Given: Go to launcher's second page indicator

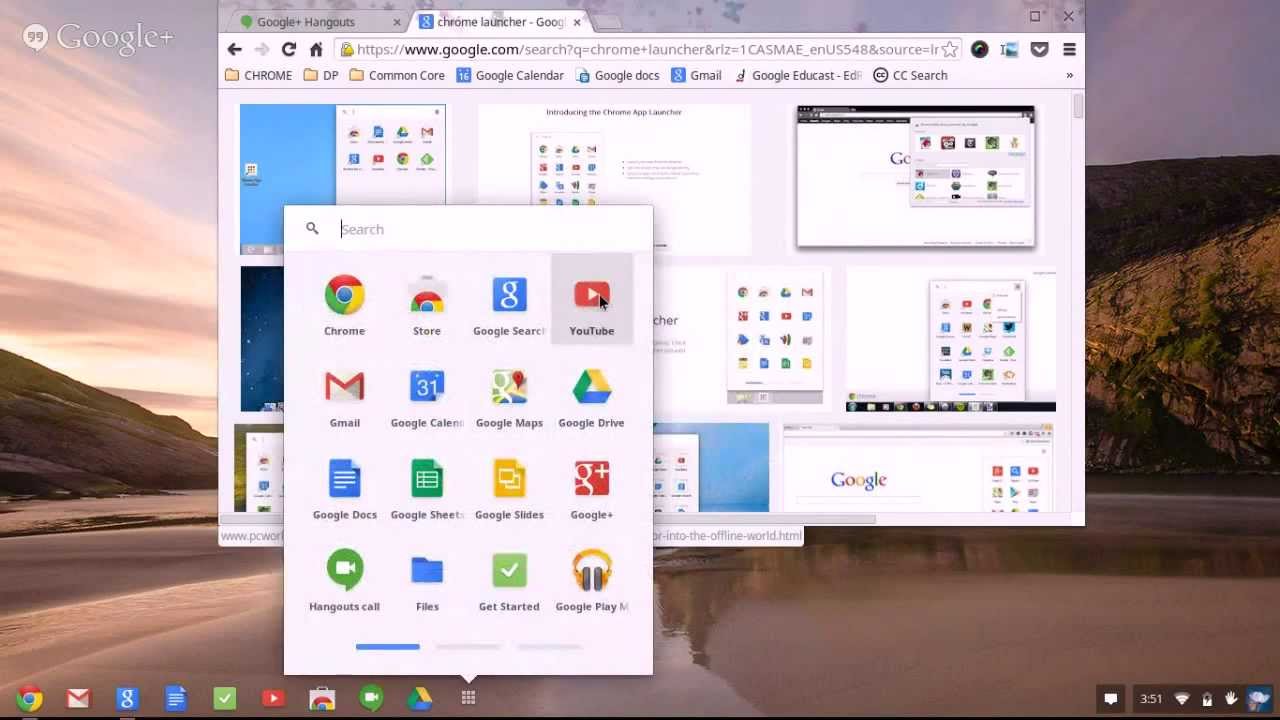Looking at the screenshot, I should tap(468, 647).
